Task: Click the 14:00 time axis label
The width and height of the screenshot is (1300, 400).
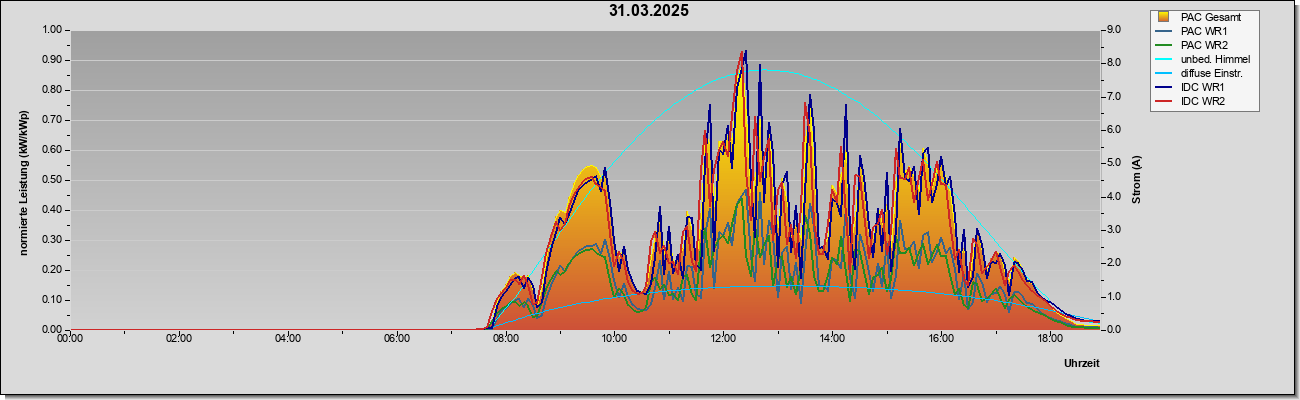Action: click(832, 339)
